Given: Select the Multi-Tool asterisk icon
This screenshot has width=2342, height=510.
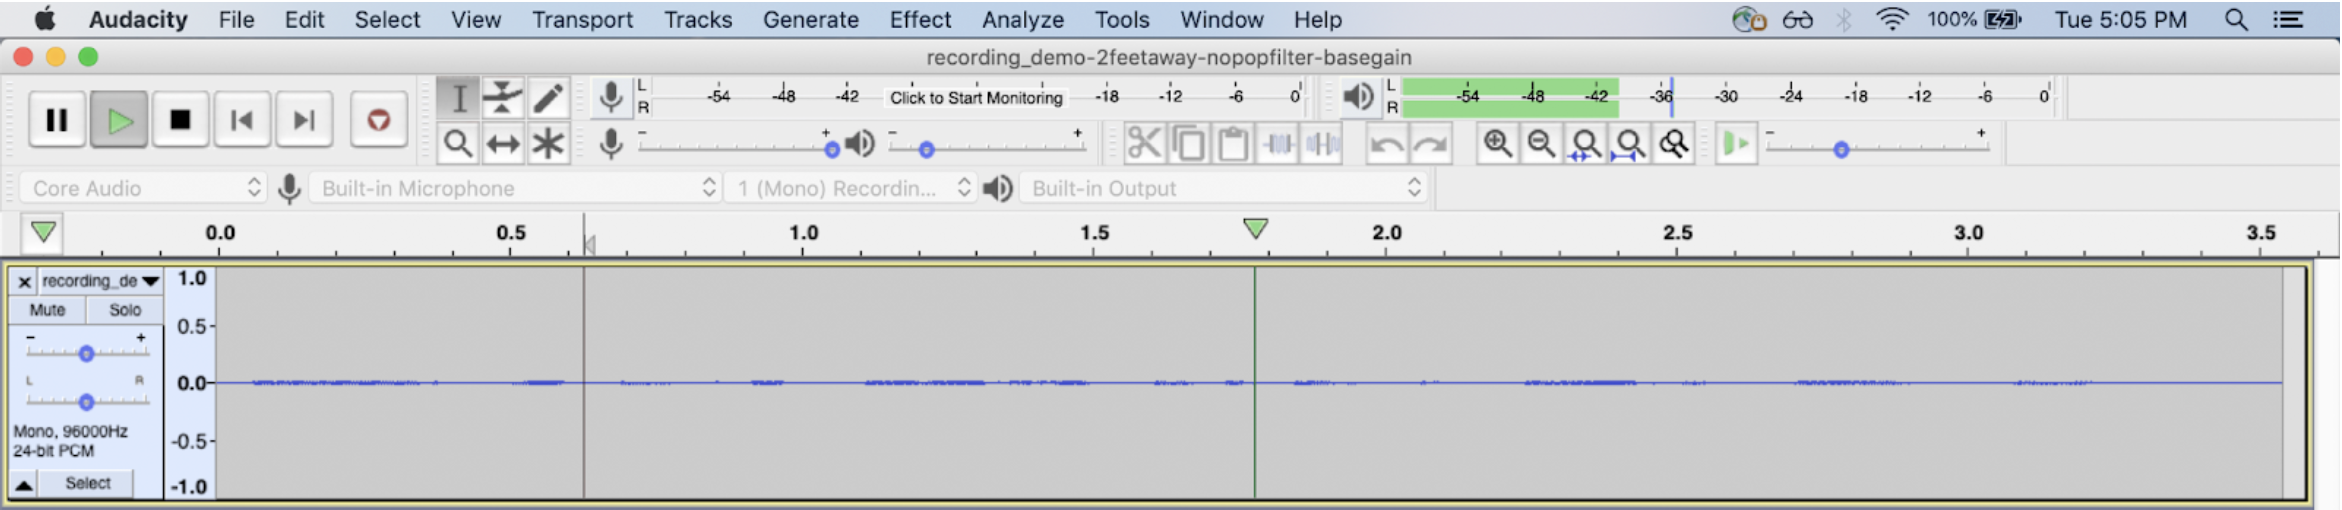Looking at the screenshot, I should coord(548,144).
